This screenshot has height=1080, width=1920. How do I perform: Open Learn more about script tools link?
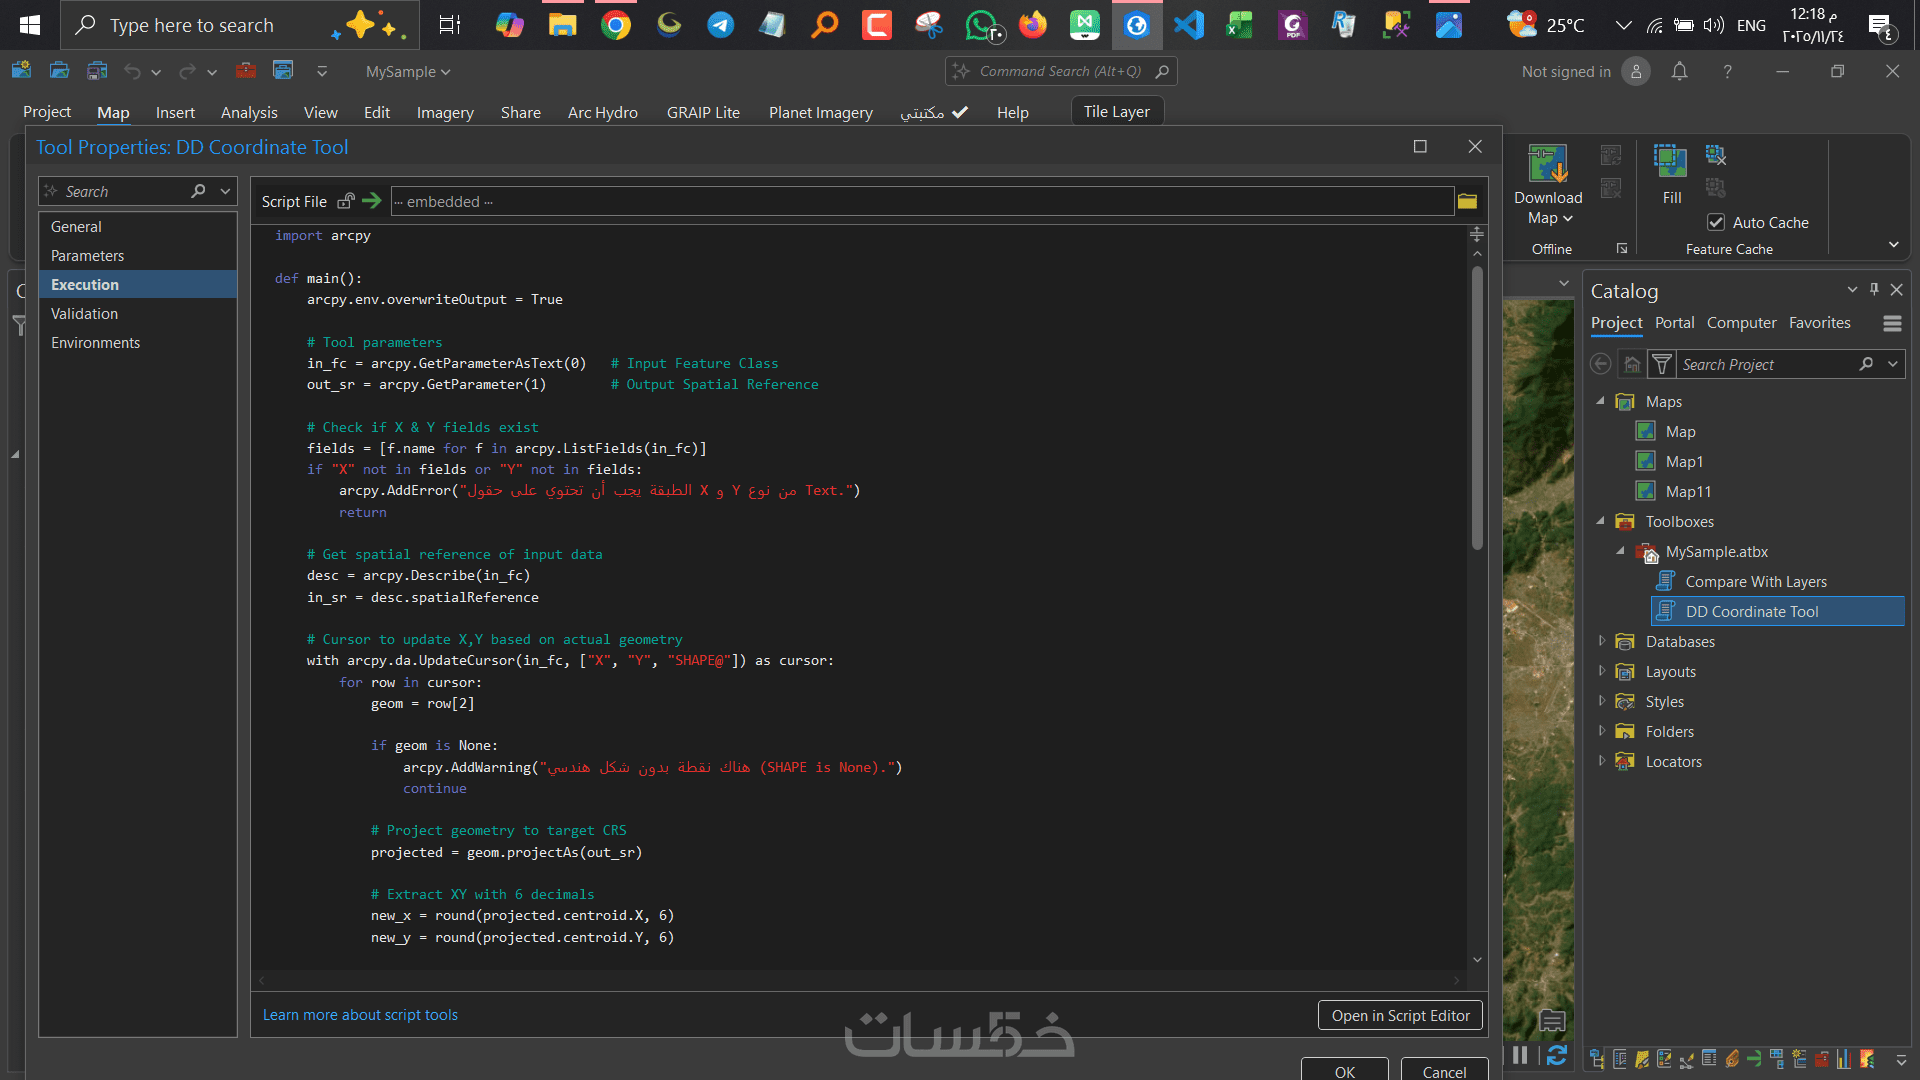coord(360,1015)
